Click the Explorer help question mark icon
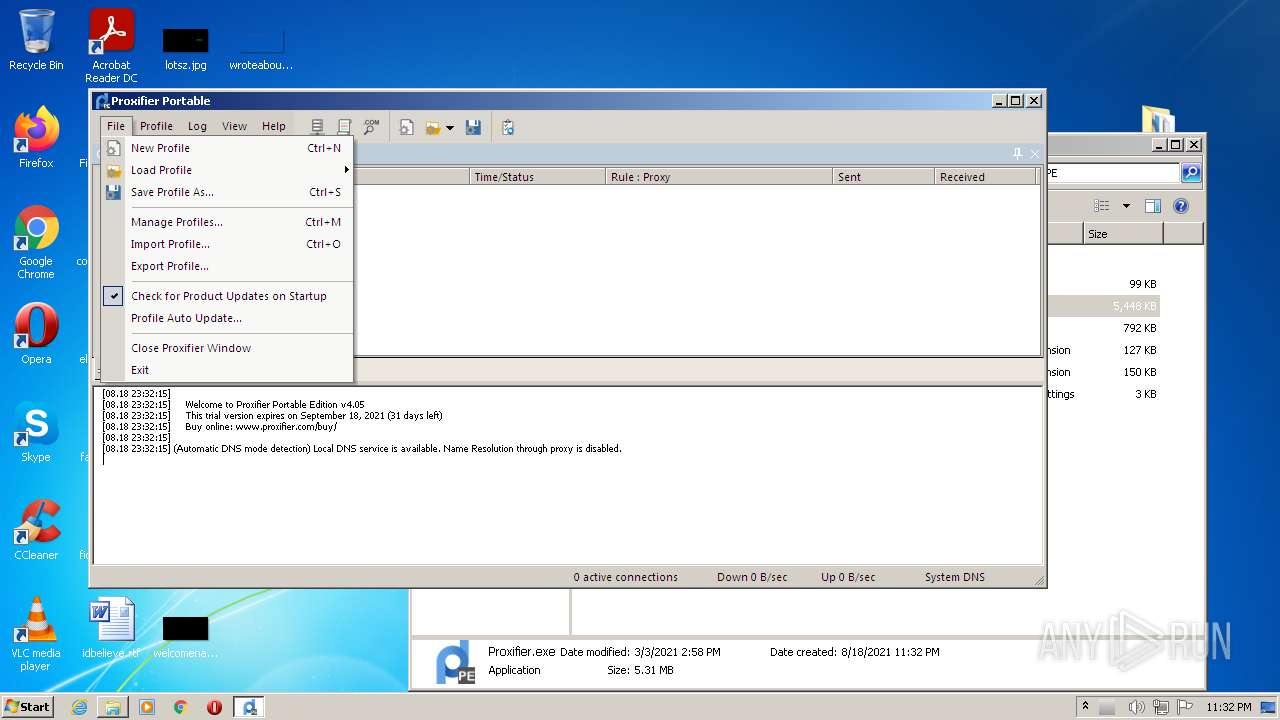The image size is (1280, 720). pos(1181,206)
